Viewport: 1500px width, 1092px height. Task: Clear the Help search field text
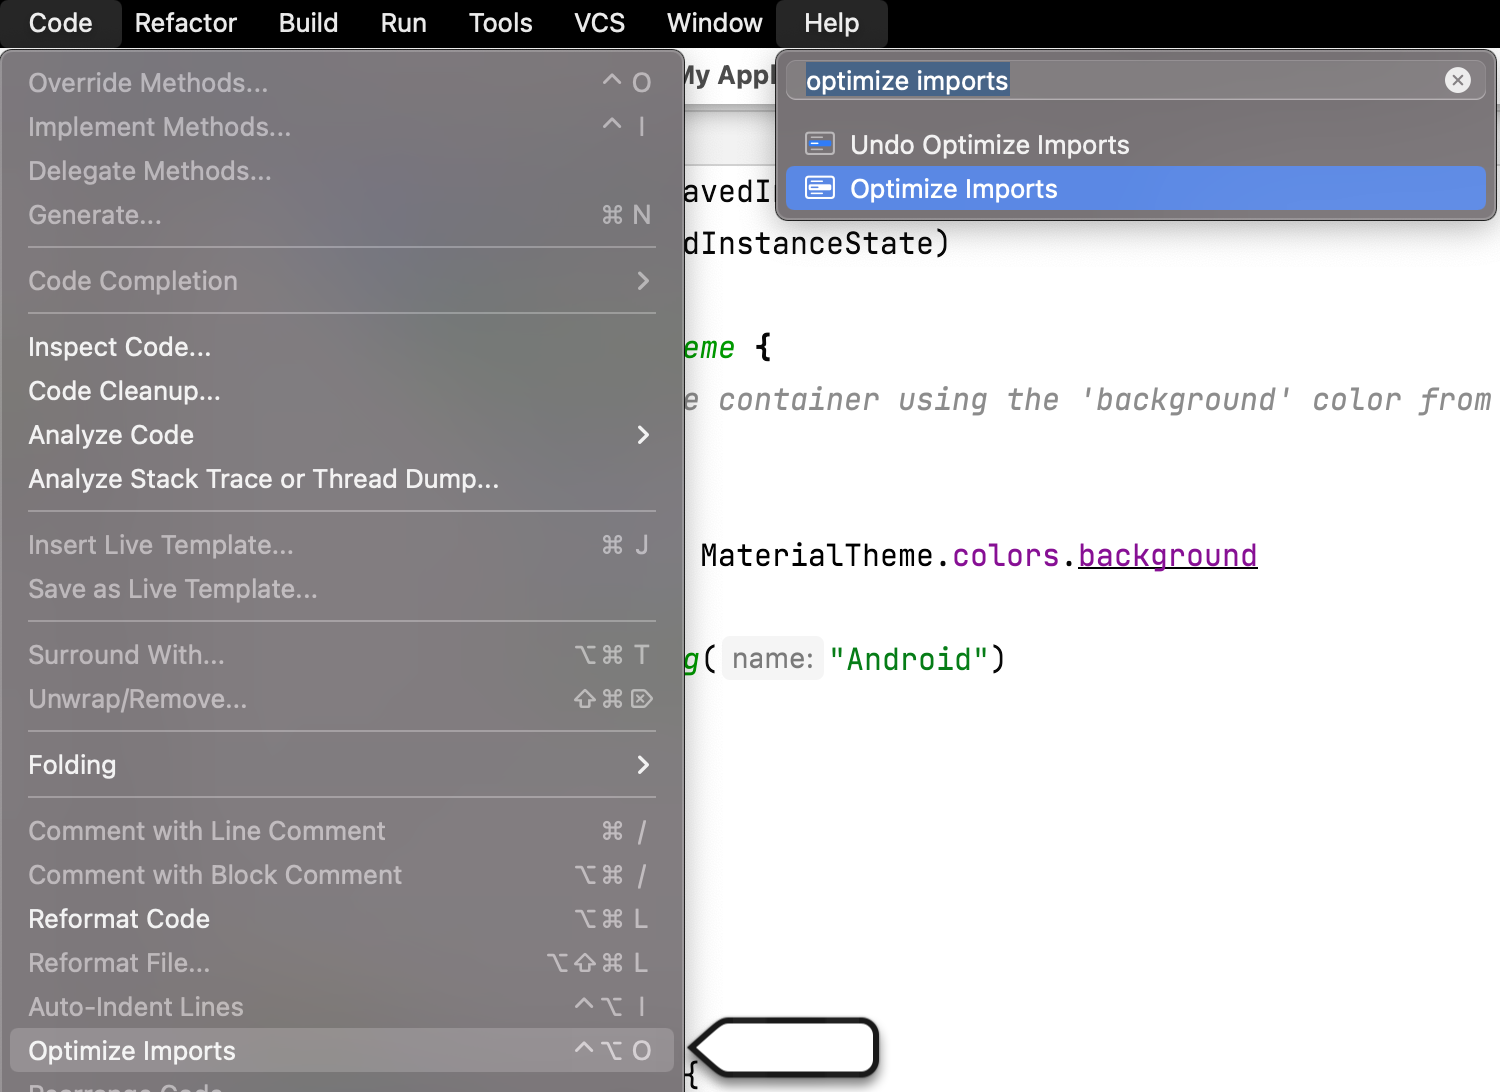[x=1457, y=80]
